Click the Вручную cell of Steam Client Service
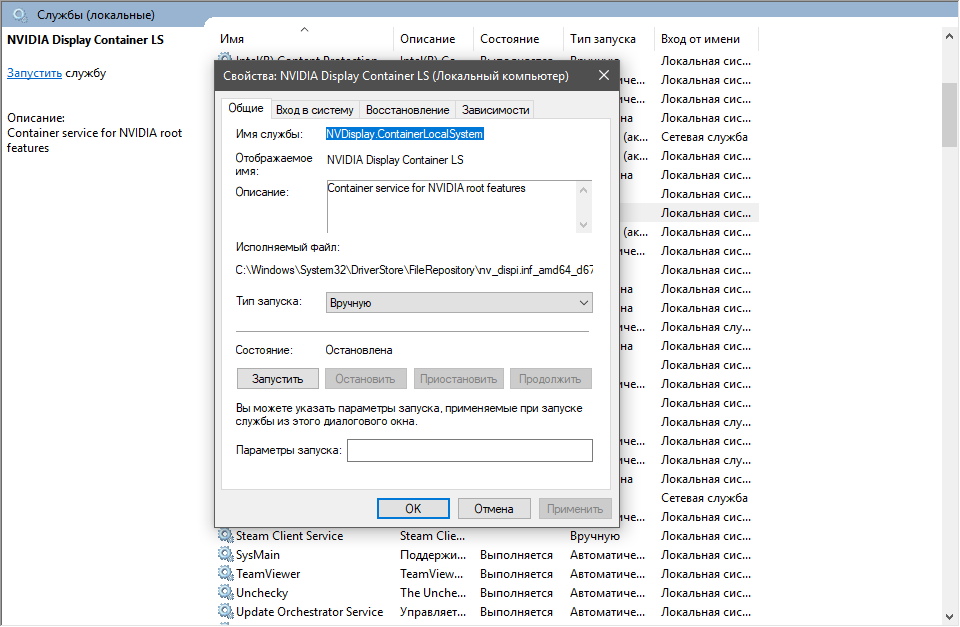960x627 pixels. [x=594, y=536]
